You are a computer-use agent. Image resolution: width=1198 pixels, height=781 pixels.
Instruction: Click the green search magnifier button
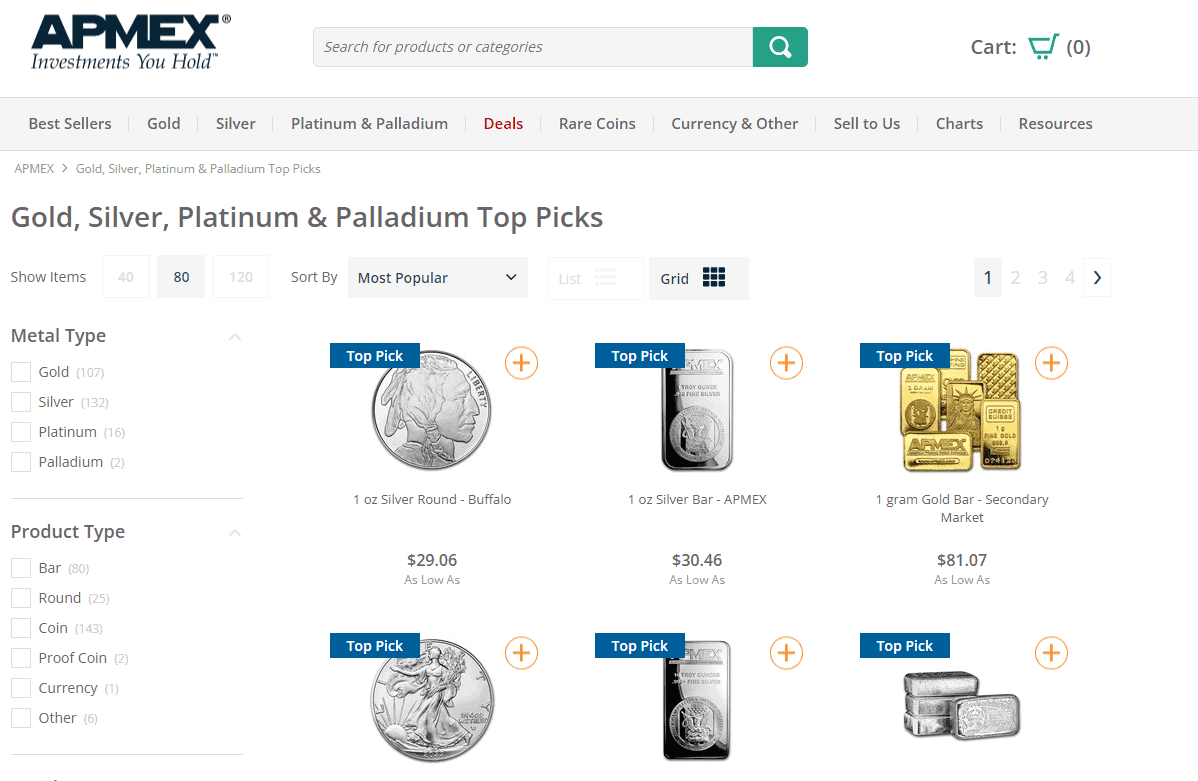pyautogui.click(x=780, y=47)
